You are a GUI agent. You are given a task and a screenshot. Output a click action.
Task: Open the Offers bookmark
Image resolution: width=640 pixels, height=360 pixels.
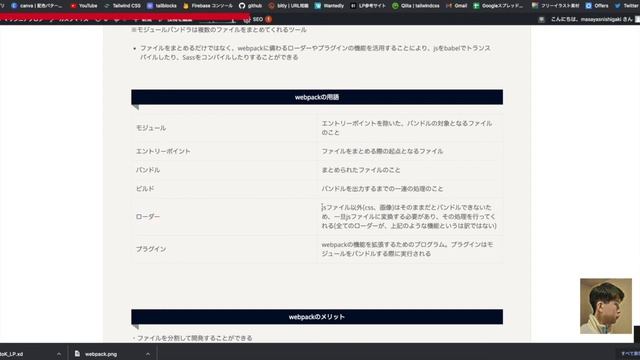click(597, 6)
